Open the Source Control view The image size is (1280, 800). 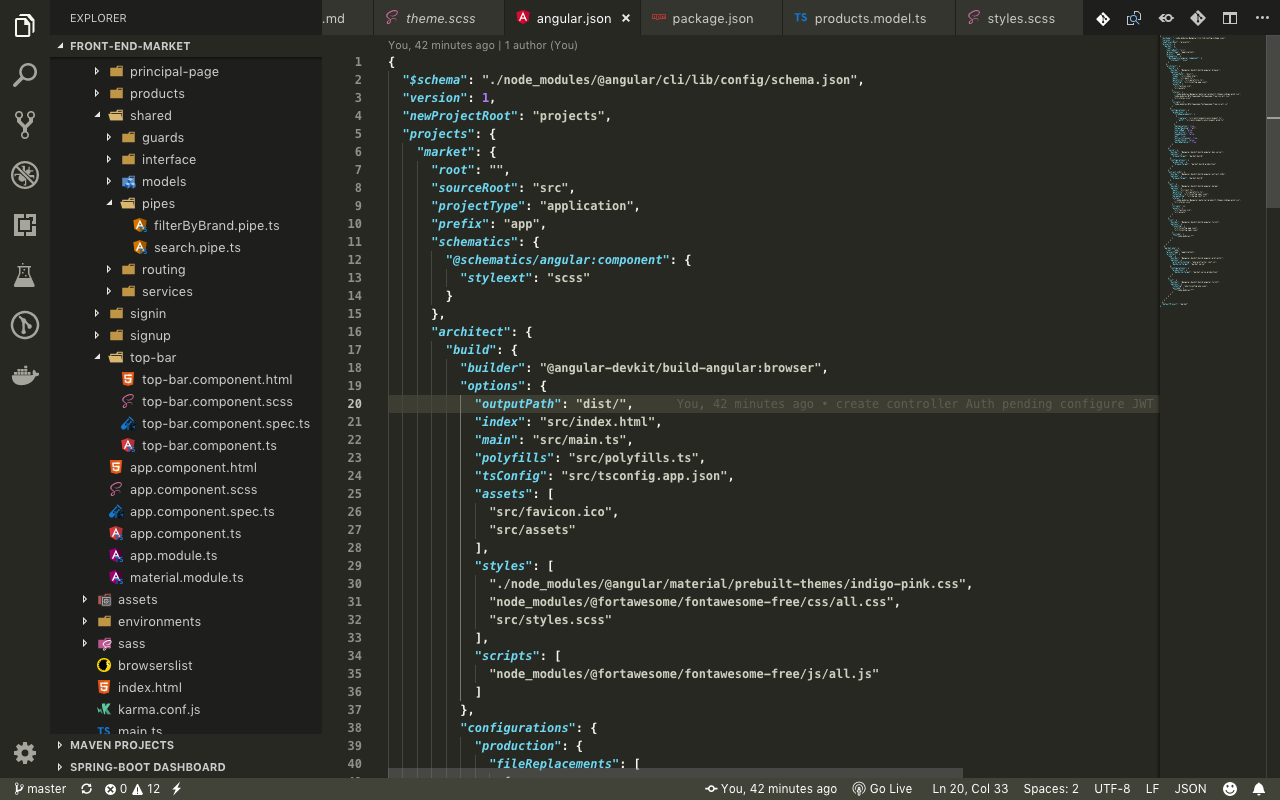point(24,125)
